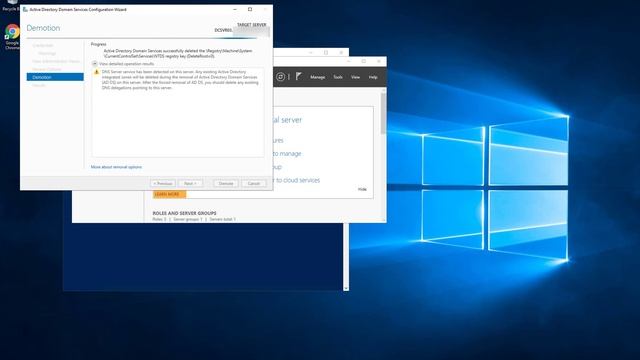The width and height of the screenshot is (640, 360).
Task: Click the Next button in the wizard
Action: [x=190, y=184]
